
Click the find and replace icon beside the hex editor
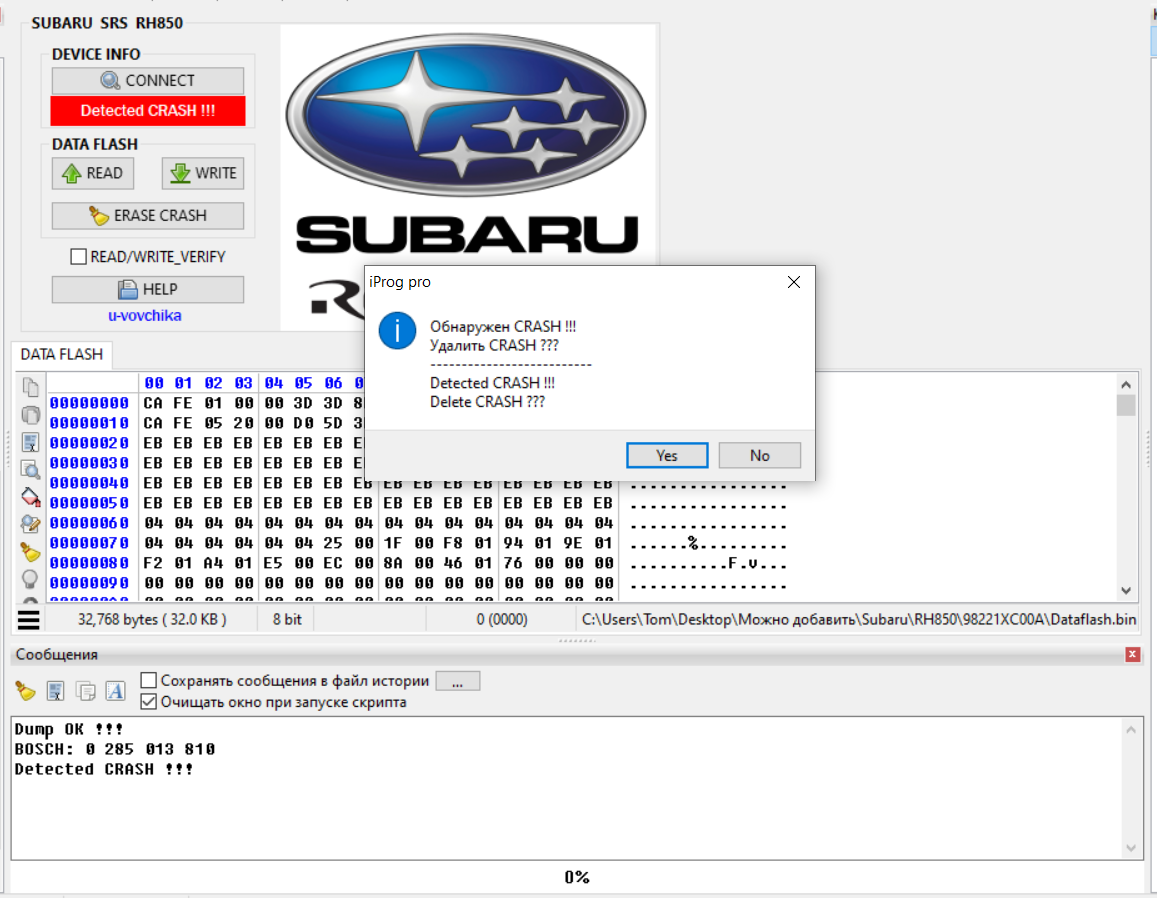(x=30, y=524)
